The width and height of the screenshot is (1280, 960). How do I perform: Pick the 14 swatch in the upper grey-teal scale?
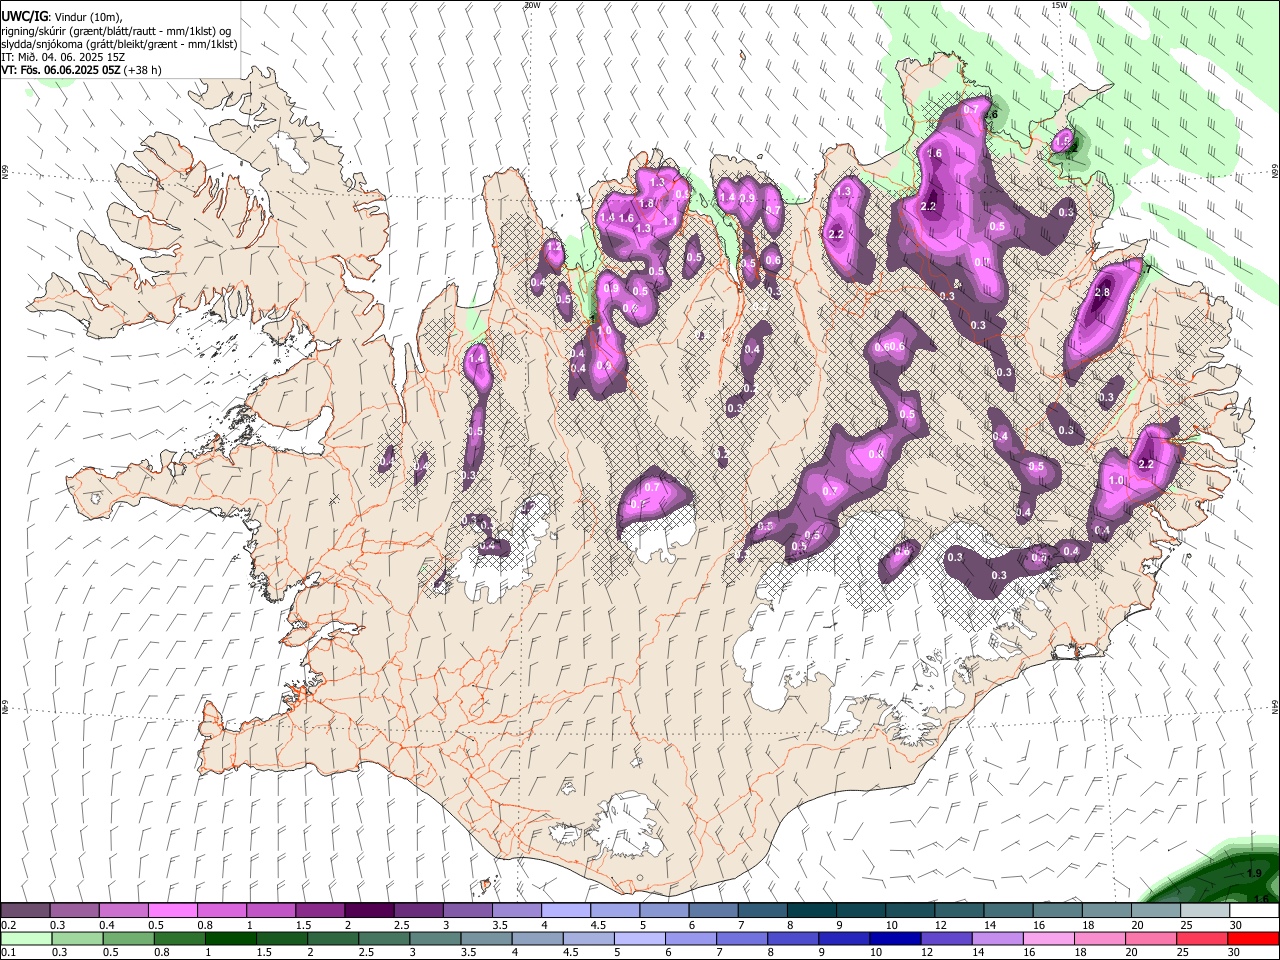point(1008,911)
